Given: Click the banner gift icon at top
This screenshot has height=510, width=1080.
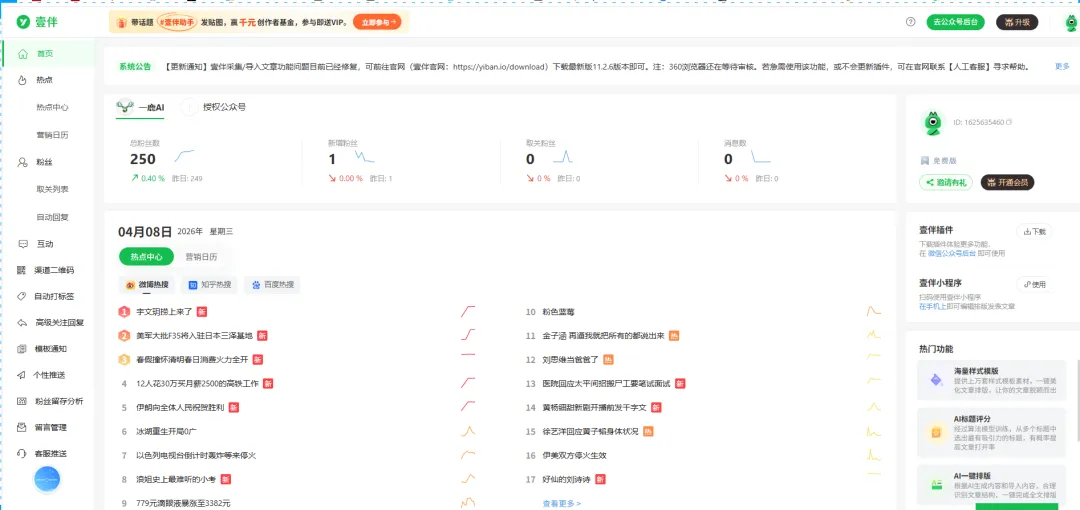Looking at the screenshot, I should coord(121,22).
